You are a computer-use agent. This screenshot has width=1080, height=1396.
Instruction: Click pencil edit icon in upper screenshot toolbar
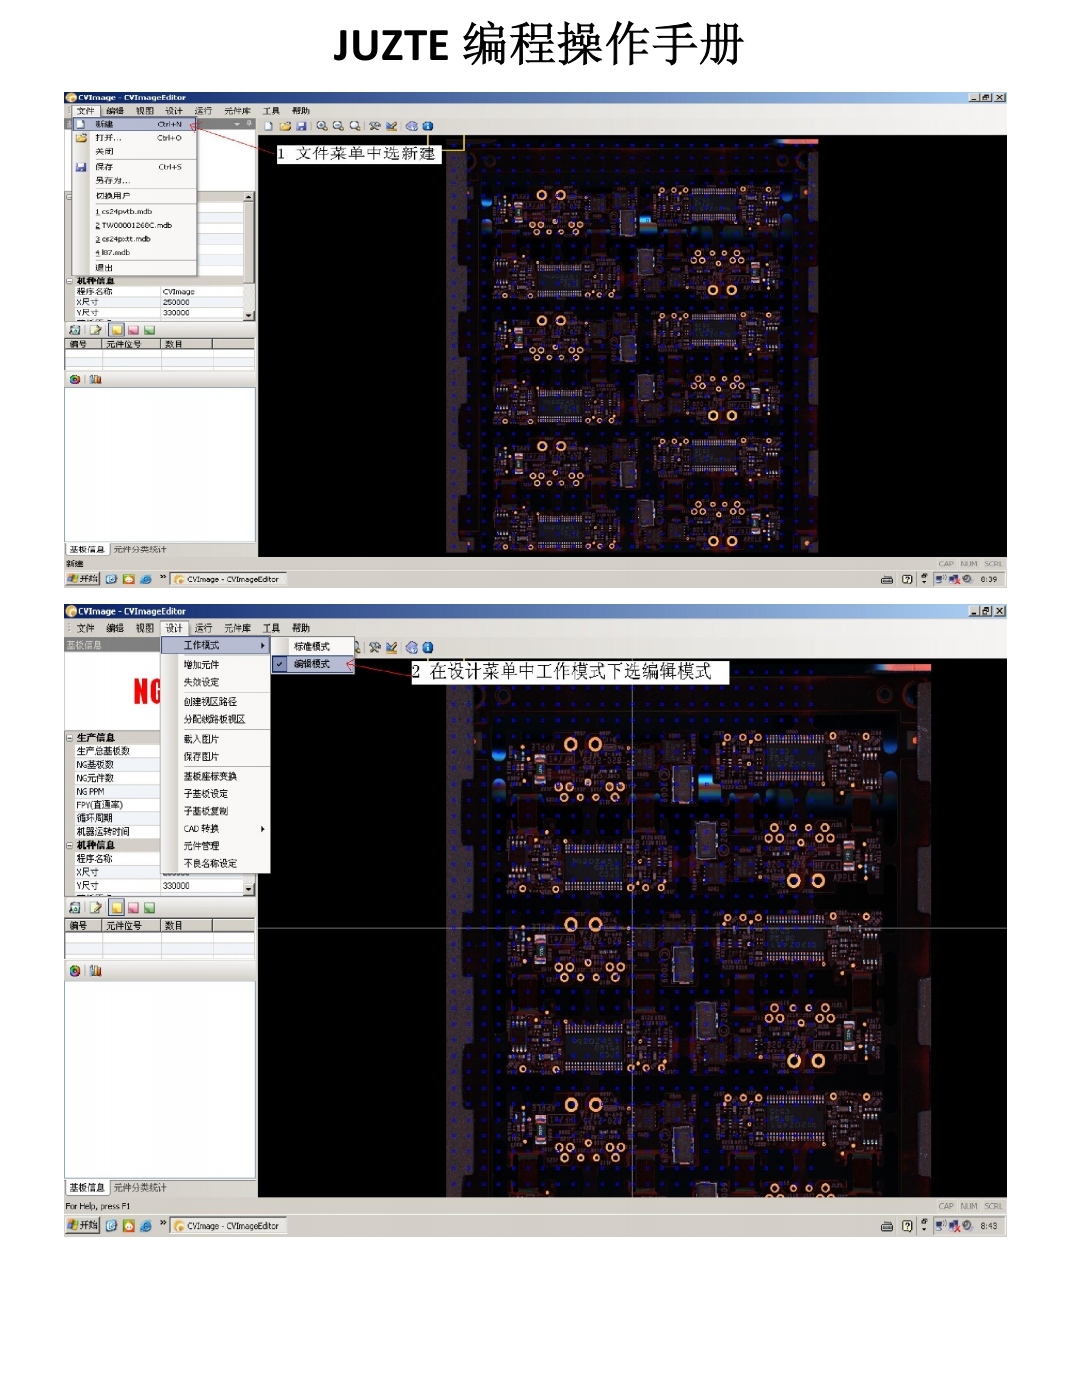click(x=391, y=127)
